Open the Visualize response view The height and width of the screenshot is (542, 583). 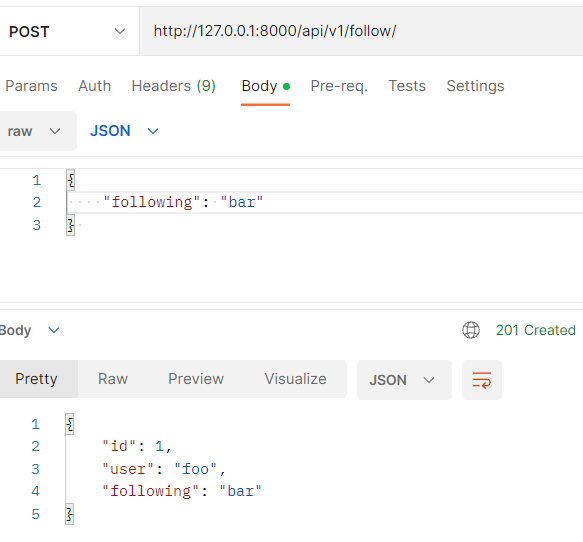click(x=296, y=379)
